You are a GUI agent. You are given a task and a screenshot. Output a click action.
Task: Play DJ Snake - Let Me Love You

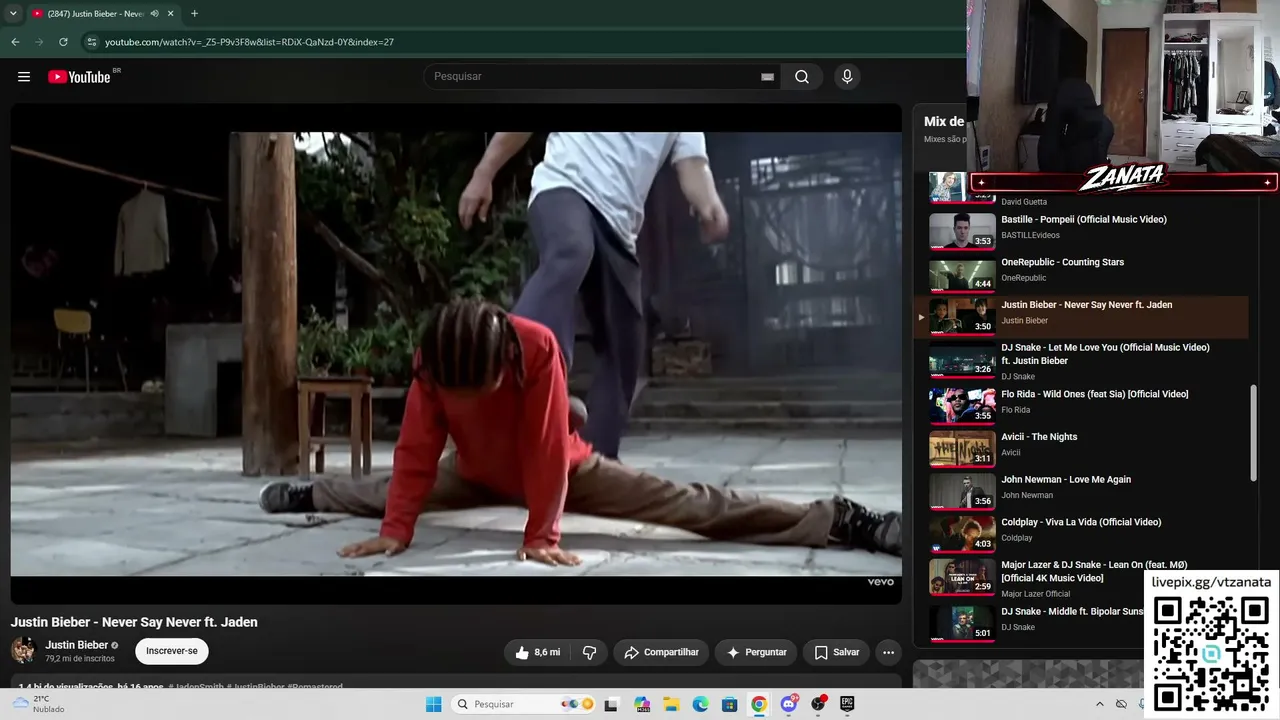(1105, 354)
